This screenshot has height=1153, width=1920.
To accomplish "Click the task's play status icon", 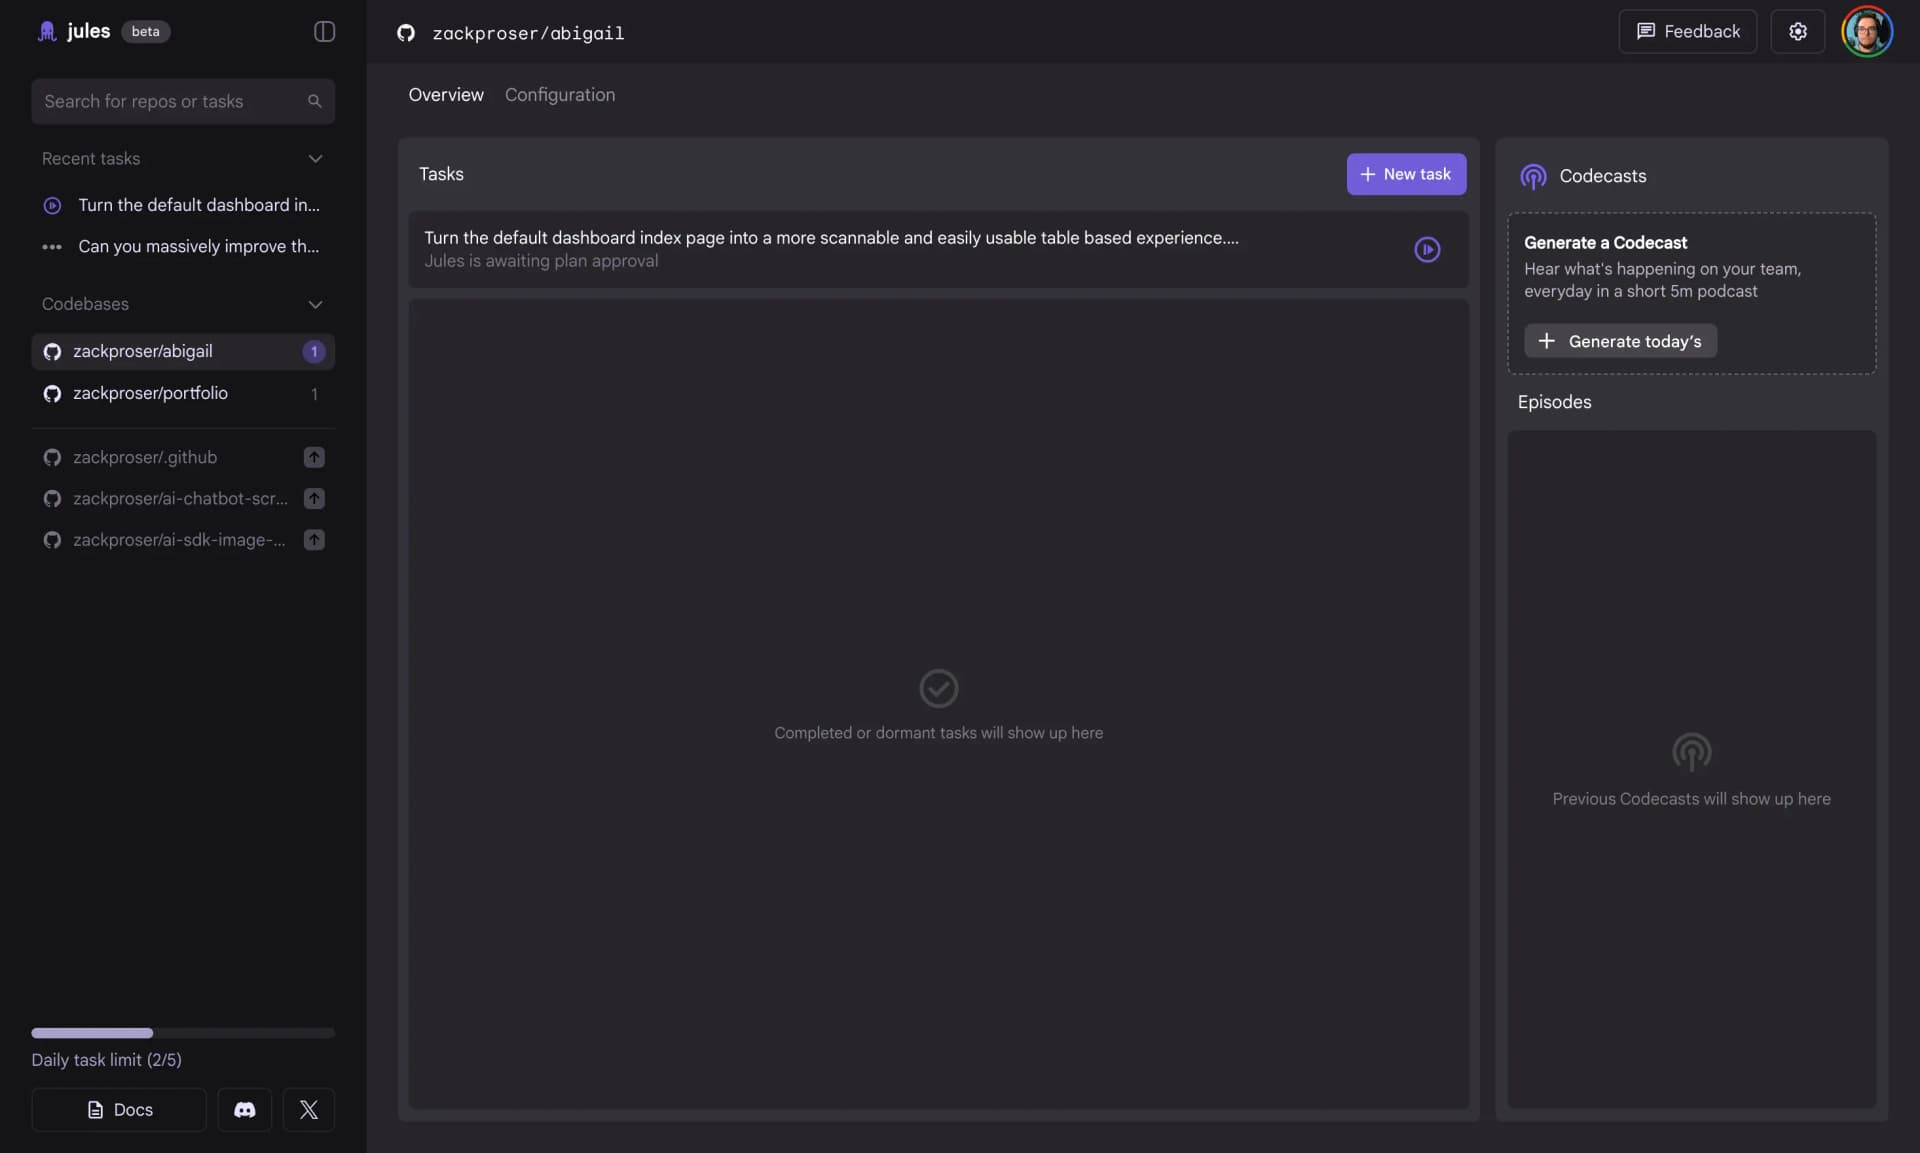I will (x=1426, y=249).
